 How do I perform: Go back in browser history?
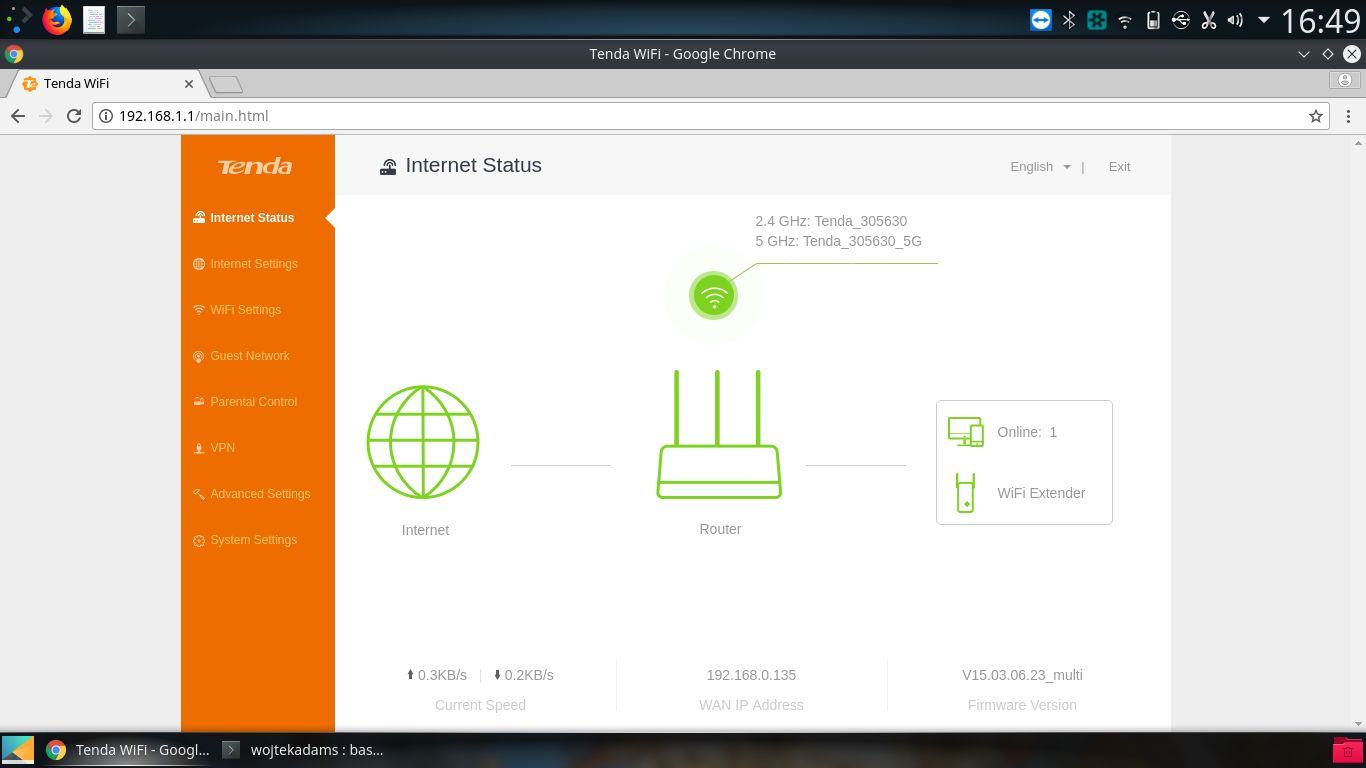click(x=17, y=116)
